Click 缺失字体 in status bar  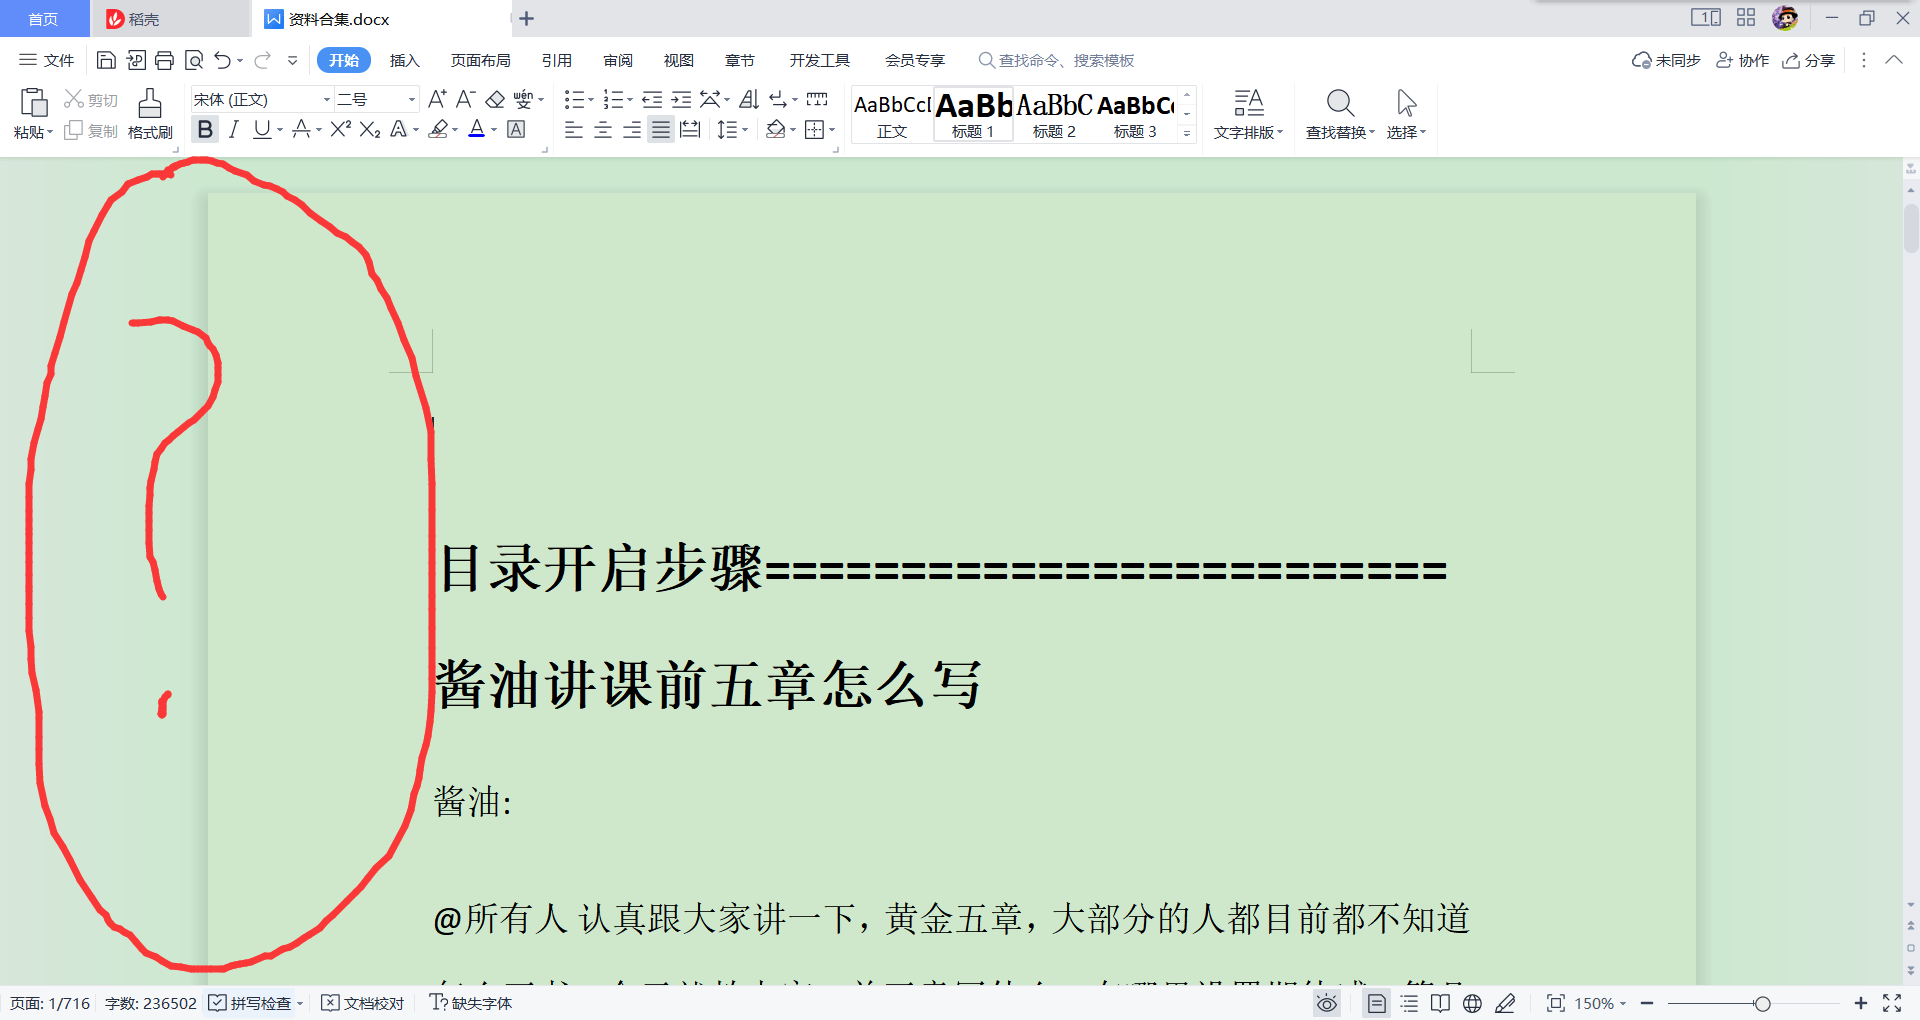[x=470, y=1003]
